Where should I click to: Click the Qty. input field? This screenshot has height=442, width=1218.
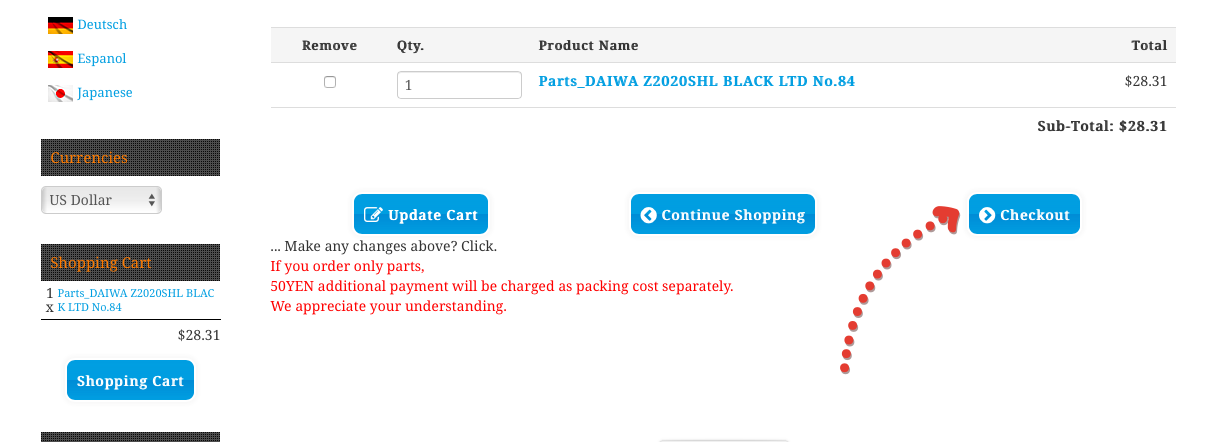click(459, 85)
